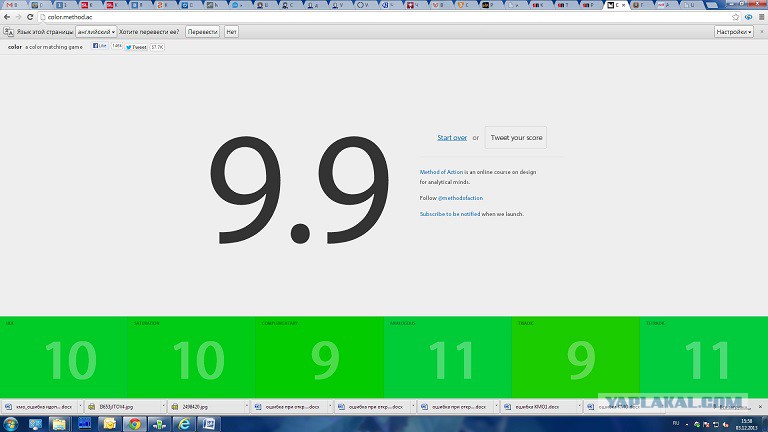Bookmark this page with the star icon
Image resolution: width=768 pixels, height=432 pixels.
coord(735,17)
